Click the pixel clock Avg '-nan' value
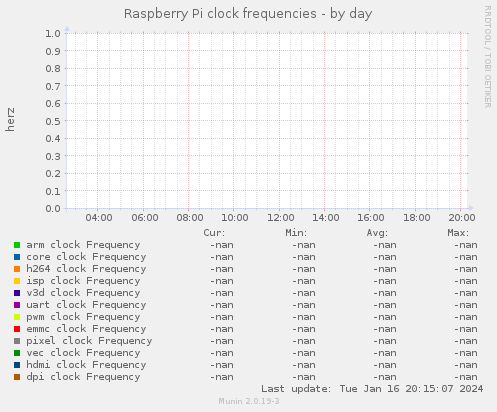 click(x=385, y=341)
